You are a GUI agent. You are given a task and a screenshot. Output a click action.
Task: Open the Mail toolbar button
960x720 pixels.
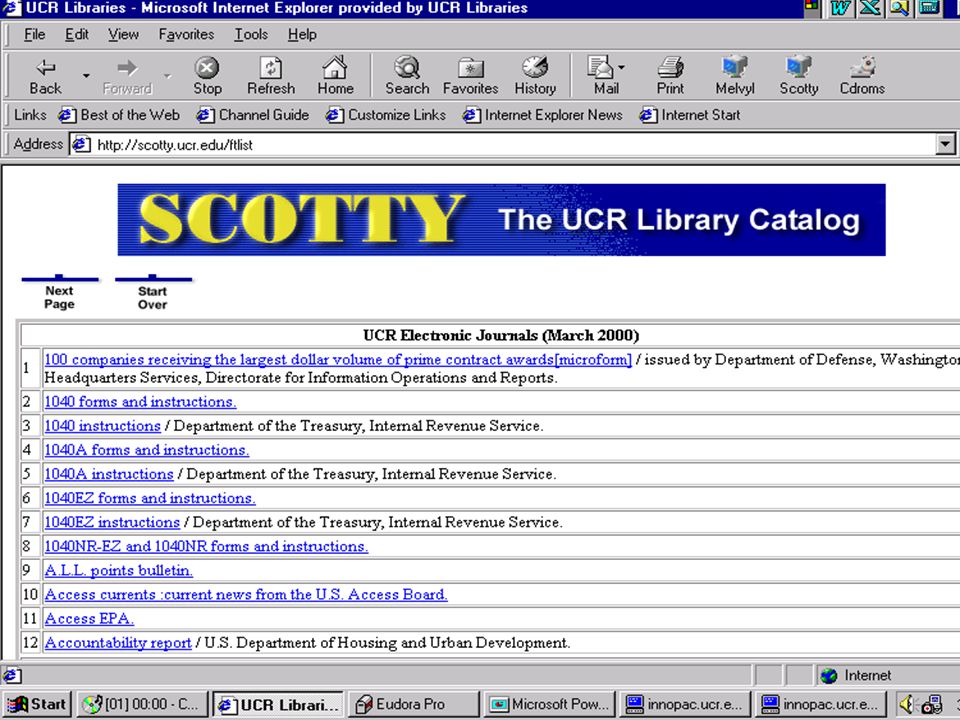tap(606, 76)
